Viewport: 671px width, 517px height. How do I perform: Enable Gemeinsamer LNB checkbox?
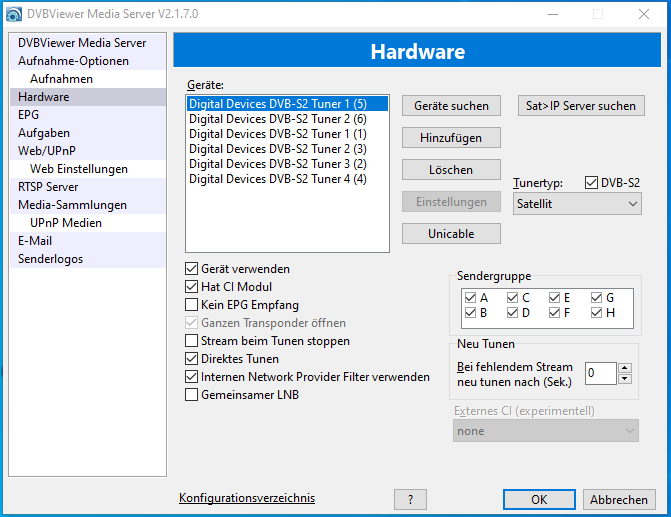(x=191, y=395)
